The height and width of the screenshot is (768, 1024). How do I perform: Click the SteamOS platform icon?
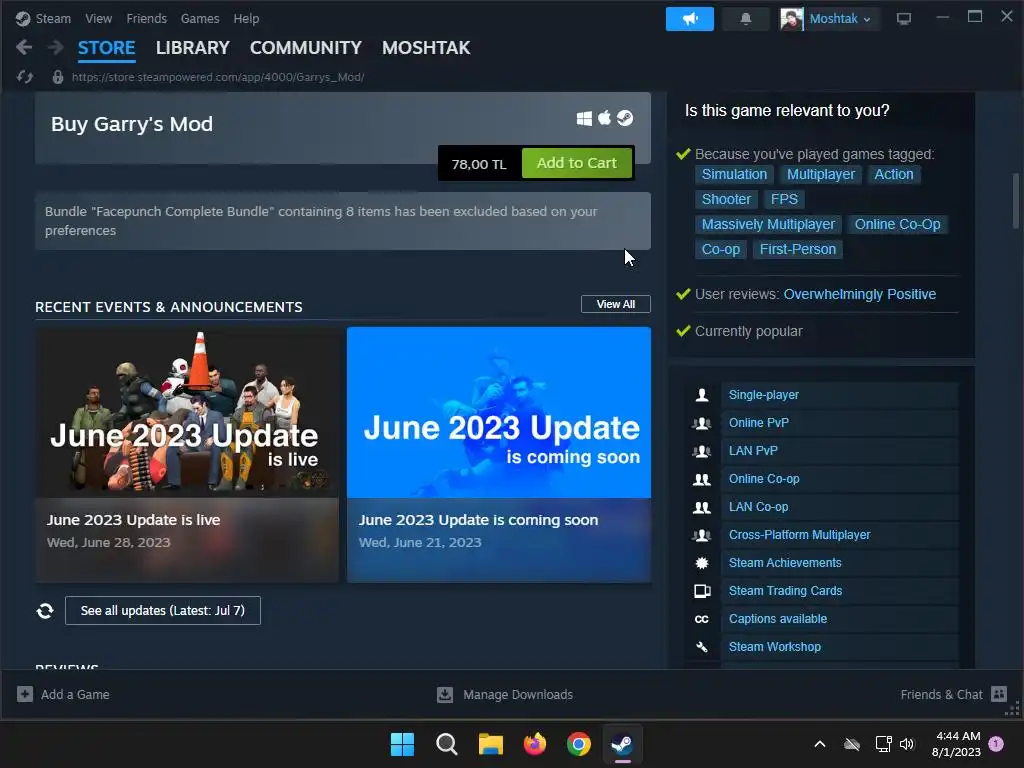coord(625,118)
